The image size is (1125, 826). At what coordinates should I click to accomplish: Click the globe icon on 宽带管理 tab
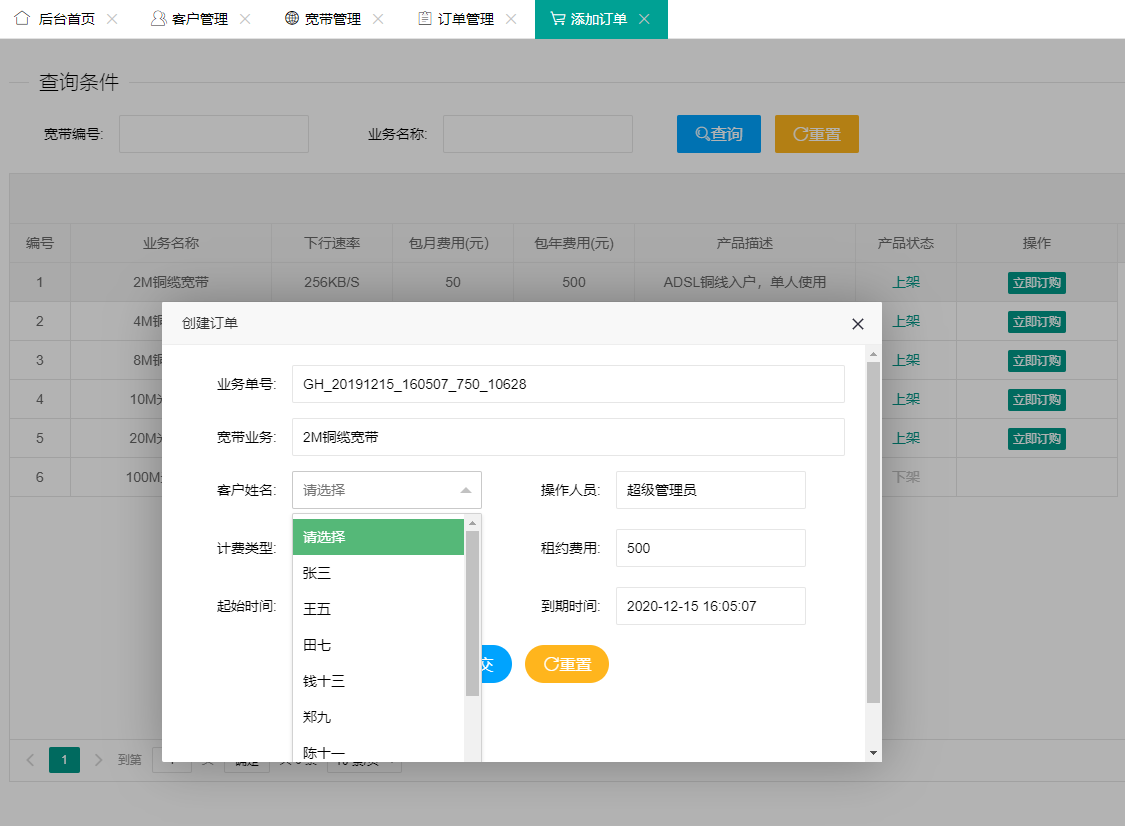(291, 18)
